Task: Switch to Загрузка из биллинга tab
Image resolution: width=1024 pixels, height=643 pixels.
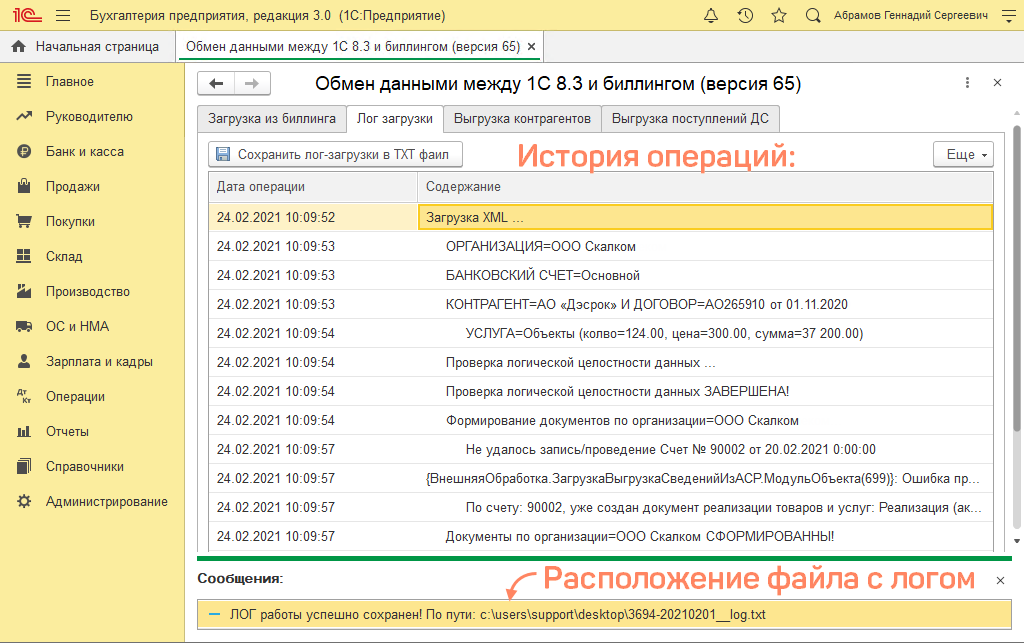Action: 272,119
